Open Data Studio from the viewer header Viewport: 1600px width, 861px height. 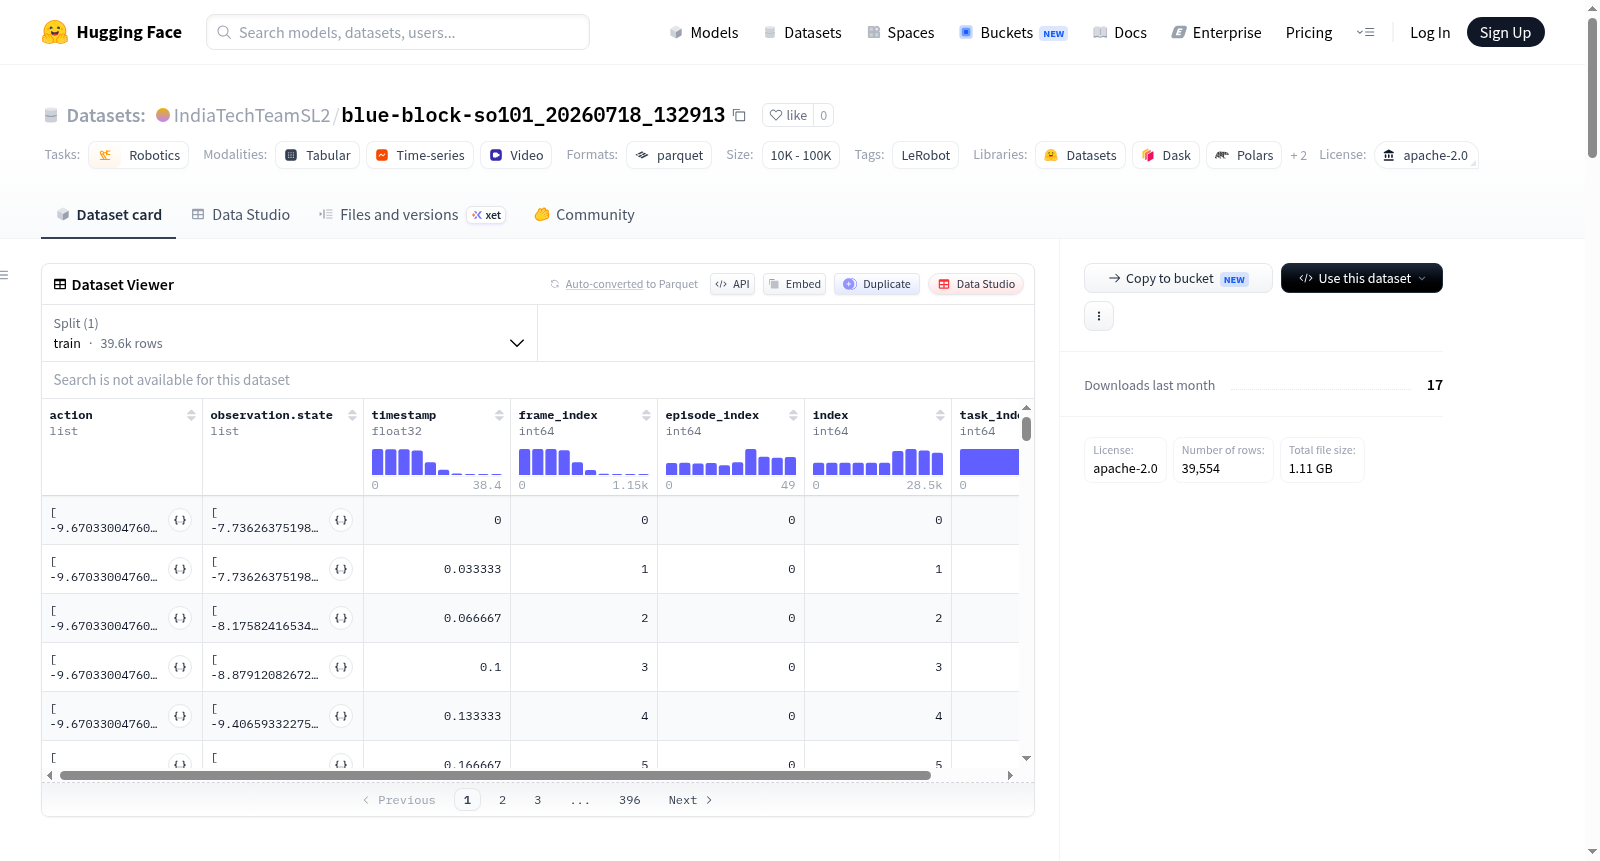(976, 284)
